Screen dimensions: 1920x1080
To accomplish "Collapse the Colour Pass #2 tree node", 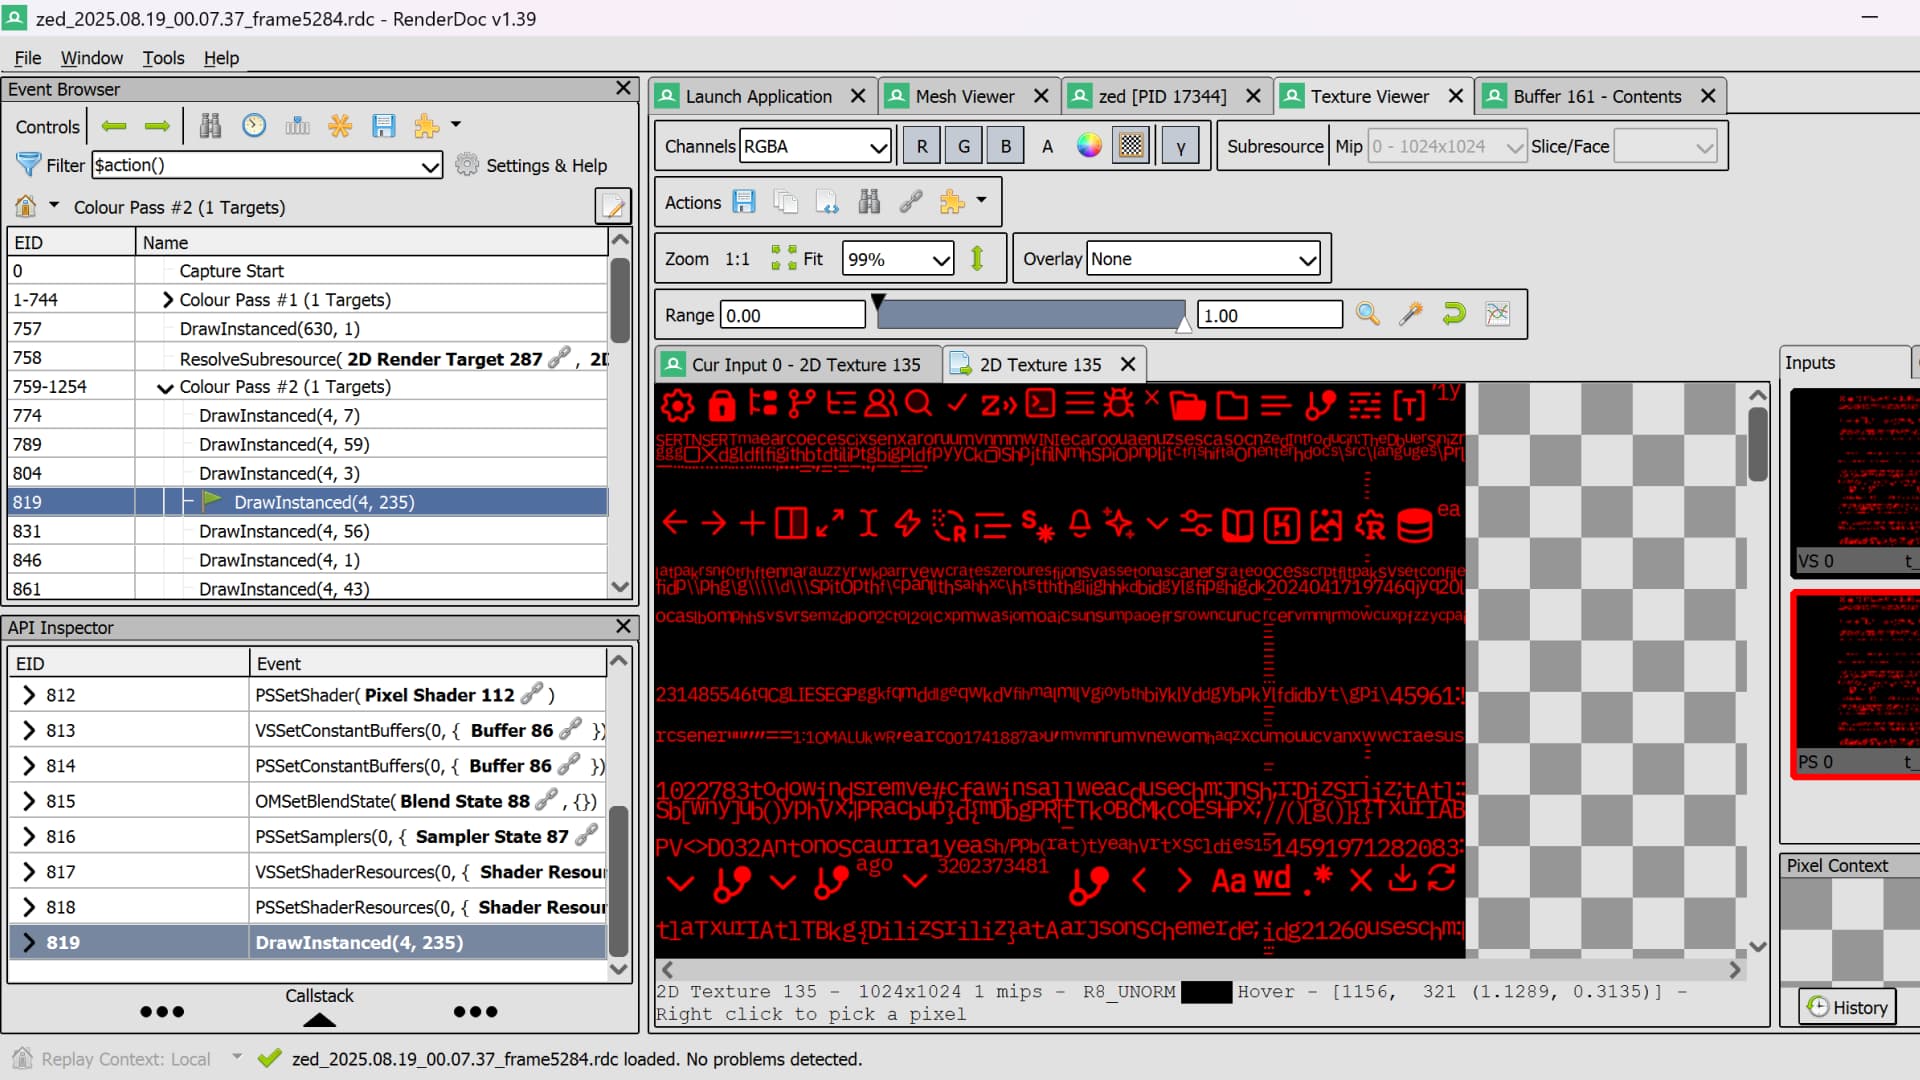I will pos(164,387).
